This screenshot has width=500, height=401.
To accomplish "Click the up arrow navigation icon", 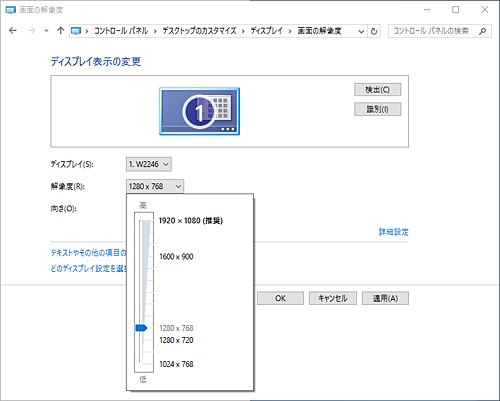I will tap(60, 31).
